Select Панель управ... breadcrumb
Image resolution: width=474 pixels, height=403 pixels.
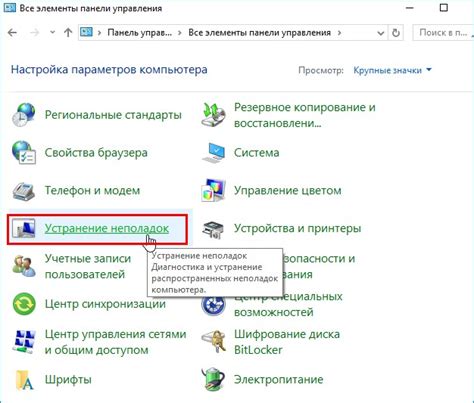[140, 33]
